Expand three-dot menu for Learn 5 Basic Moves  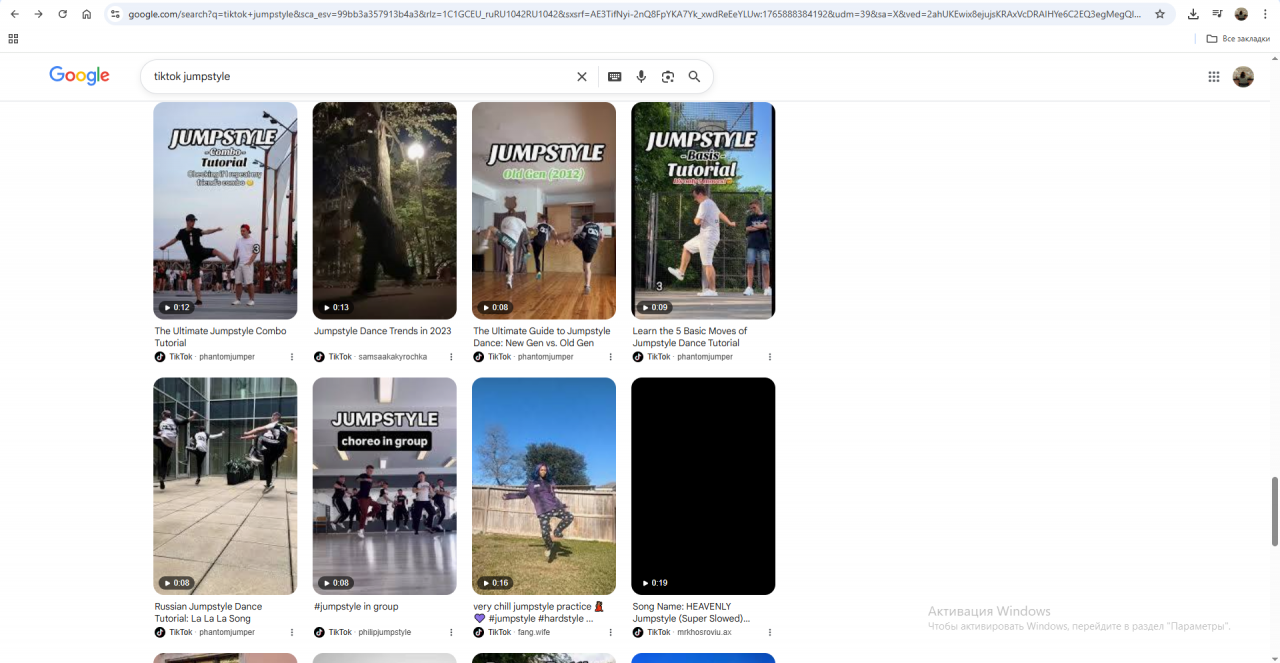(770, 357)
